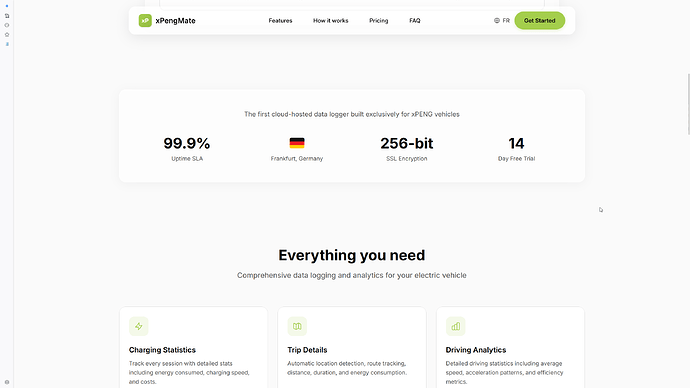Open the Features nav item
This screenshot has height=388, width=690.
tap(280, 20)
